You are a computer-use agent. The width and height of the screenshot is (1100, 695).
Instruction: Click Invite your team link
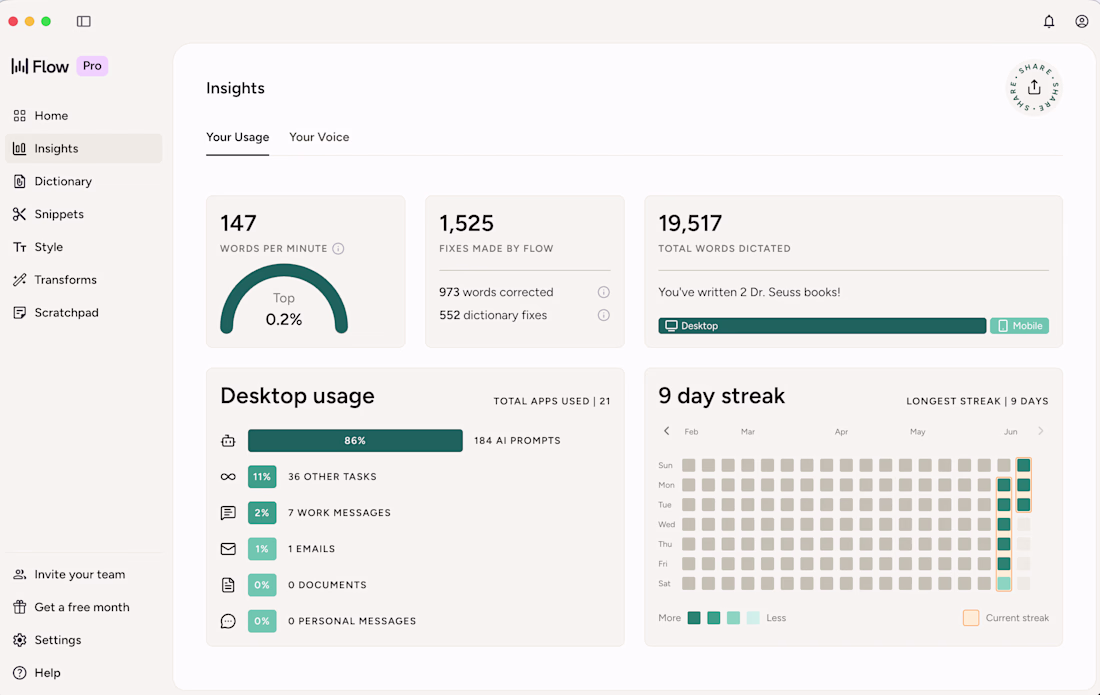coord(83,574)
